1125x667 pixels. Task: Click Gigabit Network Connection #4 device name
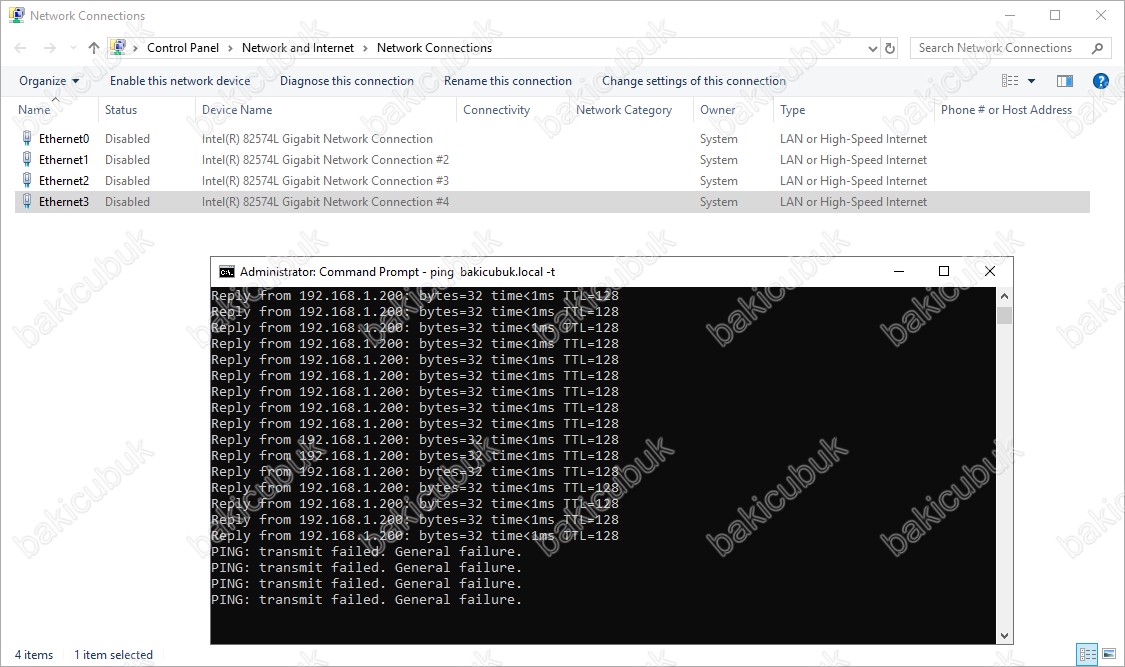tap(325, 202)
